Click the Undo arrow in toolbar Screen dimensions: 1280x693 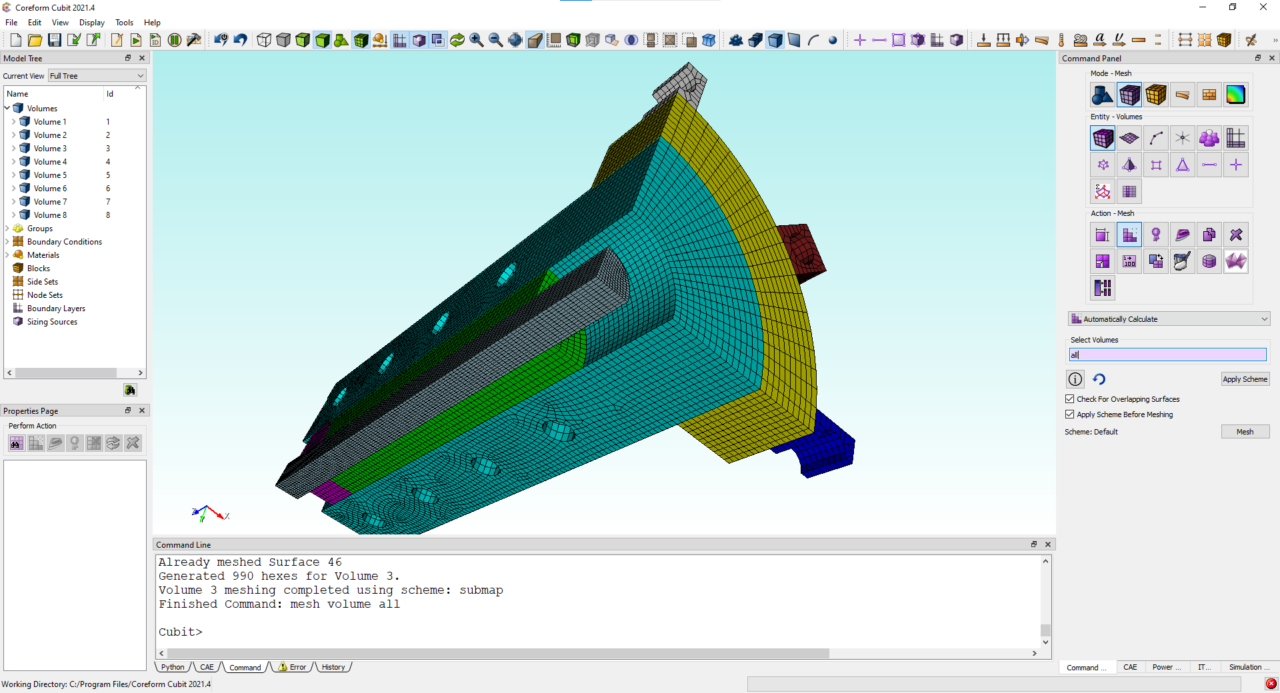point(240,40)
